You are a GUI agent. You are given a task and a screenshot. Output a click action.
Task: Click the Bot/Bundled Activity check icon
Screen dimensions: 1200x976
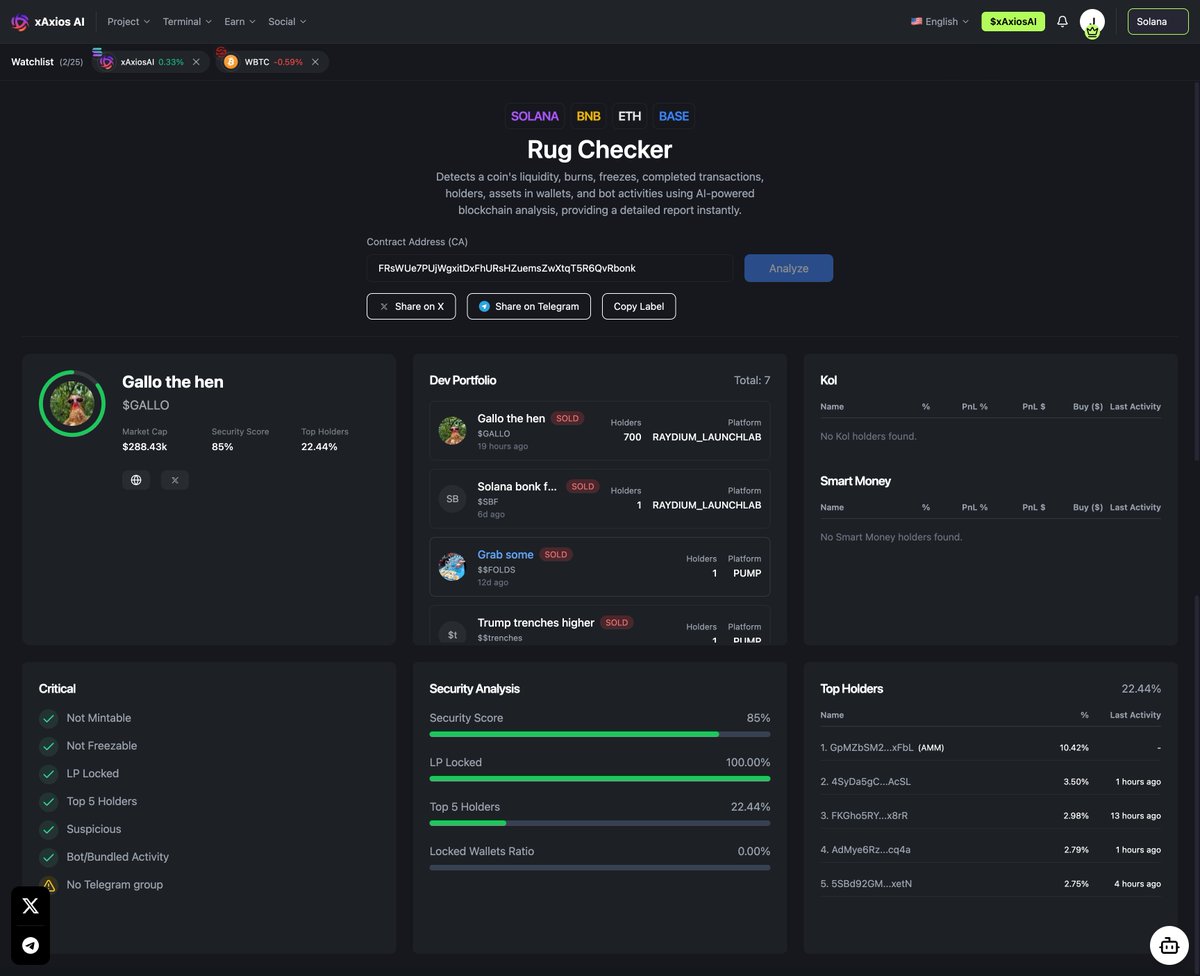pos(48,857)
